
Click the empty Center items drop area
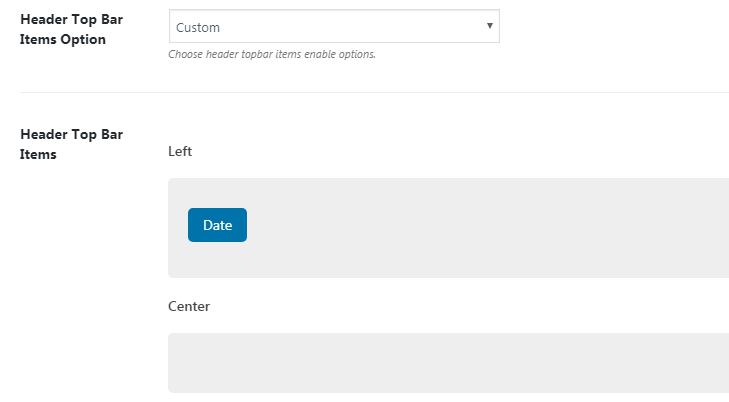point(448,363)
